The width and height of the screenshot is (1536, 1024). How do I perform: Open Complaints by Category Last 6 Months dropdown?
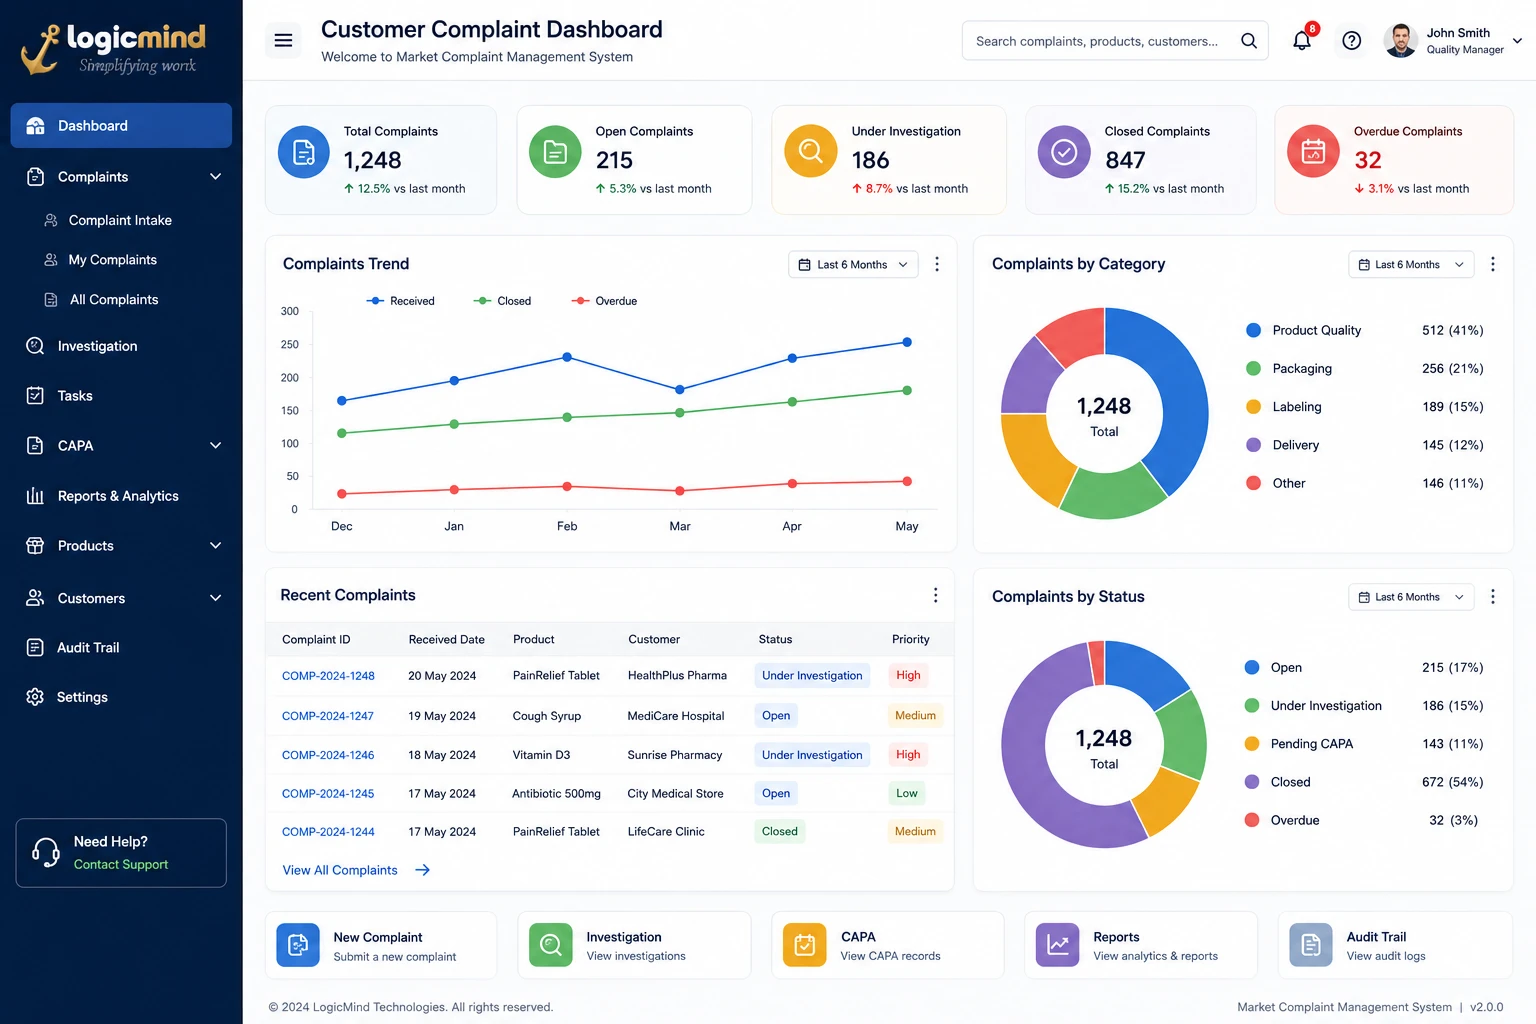[1411, 264]
